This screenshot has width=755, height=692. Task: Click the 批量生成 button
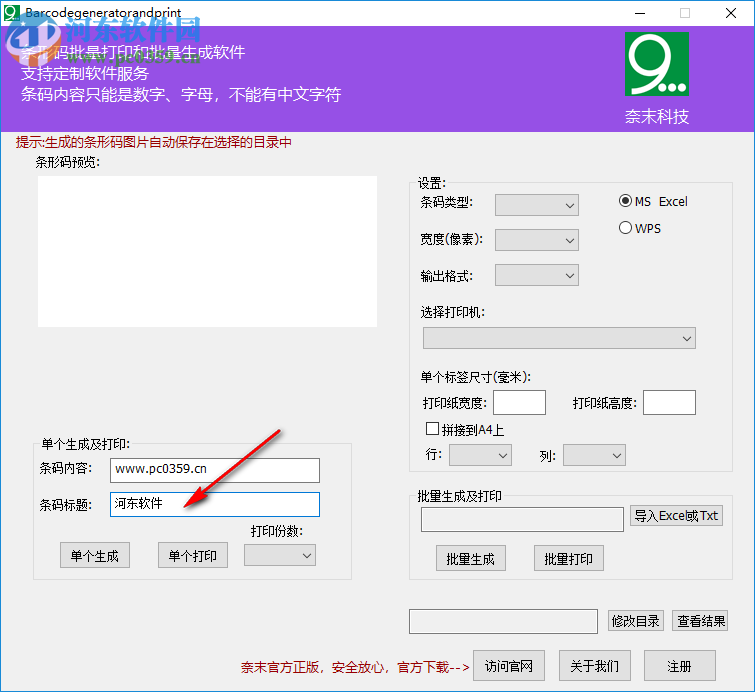[x=470, y=559]
